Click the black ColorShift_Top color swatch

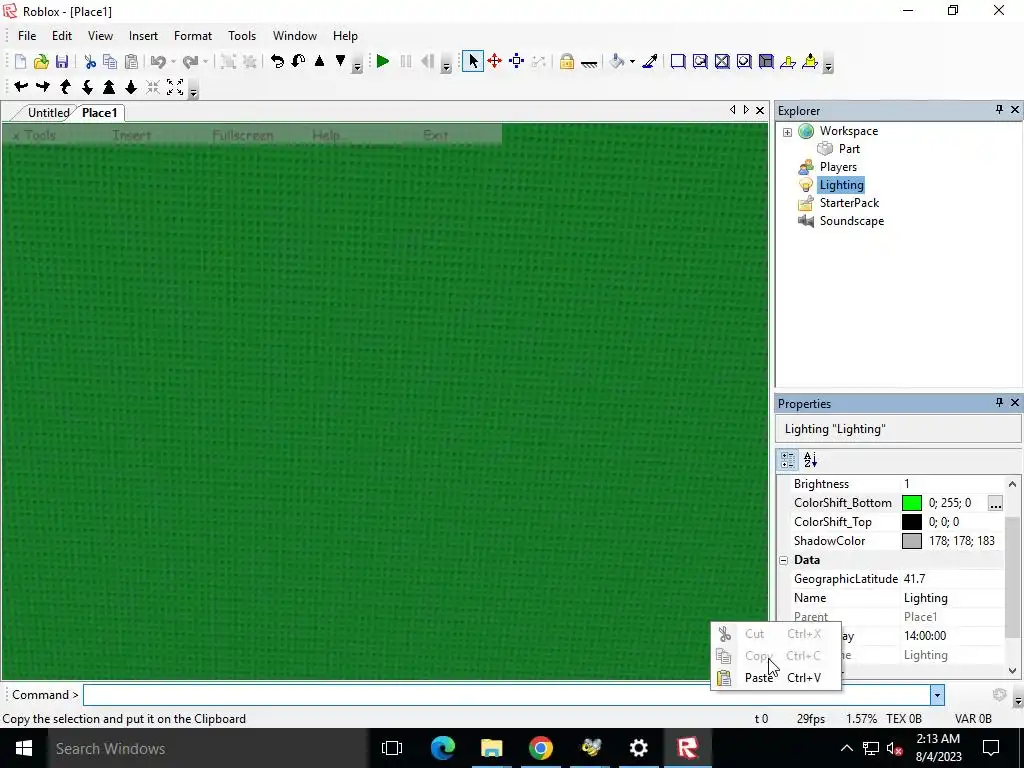pos(912,522)
